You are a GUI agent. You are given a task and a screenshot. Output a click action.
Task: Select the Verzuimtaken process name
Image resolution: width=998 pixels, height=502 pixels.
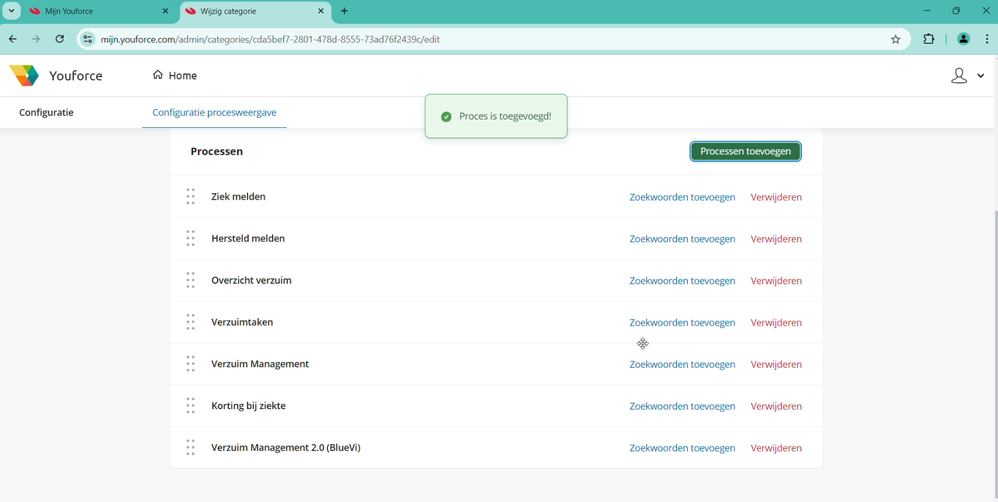coord(242,322)
